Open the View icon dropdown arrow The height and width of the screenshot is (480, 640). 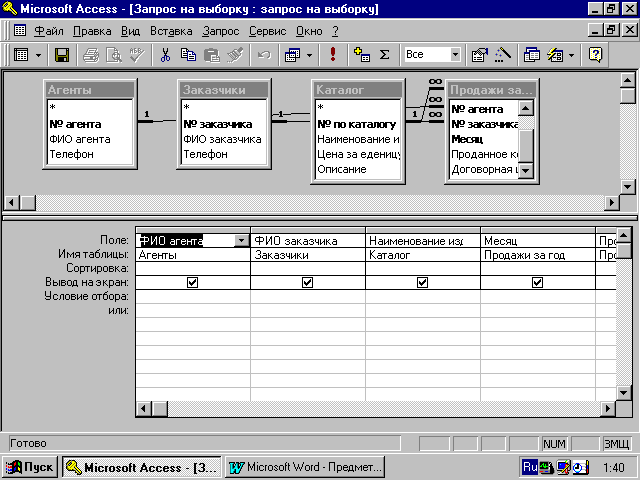[38, 55]
